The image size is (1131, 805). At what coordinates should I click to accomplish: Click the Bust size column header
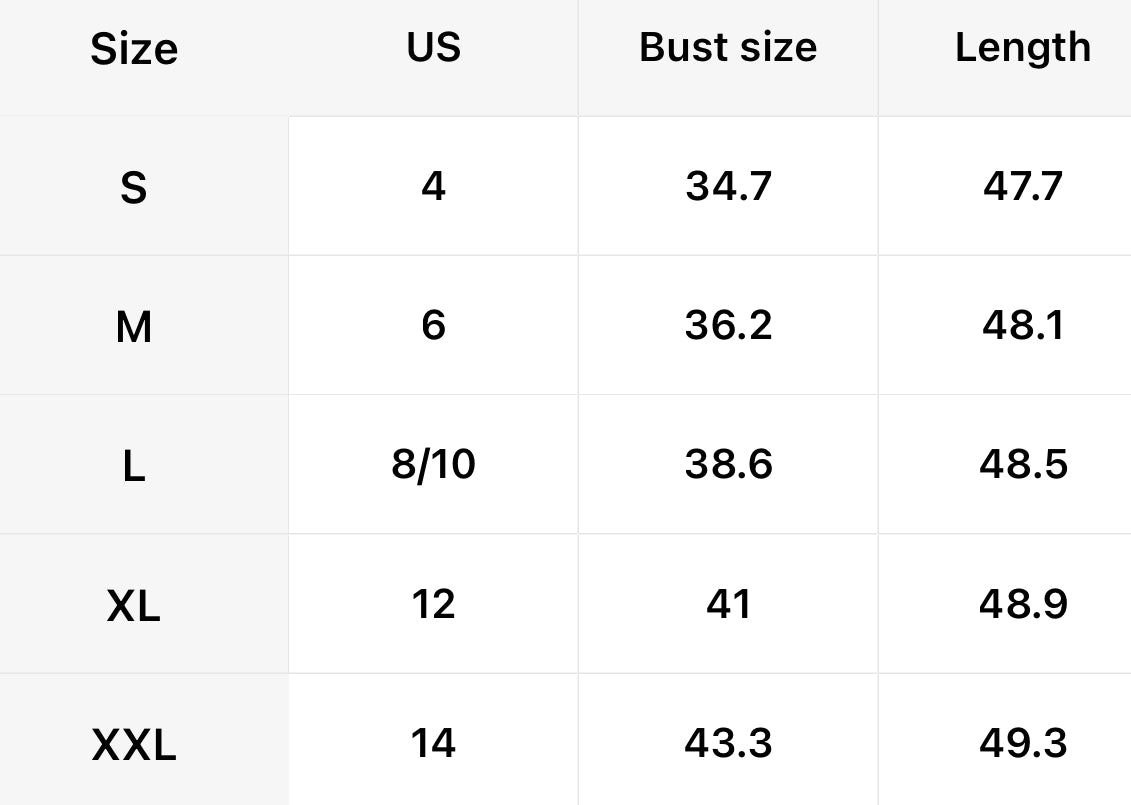[x=728, y=47]
